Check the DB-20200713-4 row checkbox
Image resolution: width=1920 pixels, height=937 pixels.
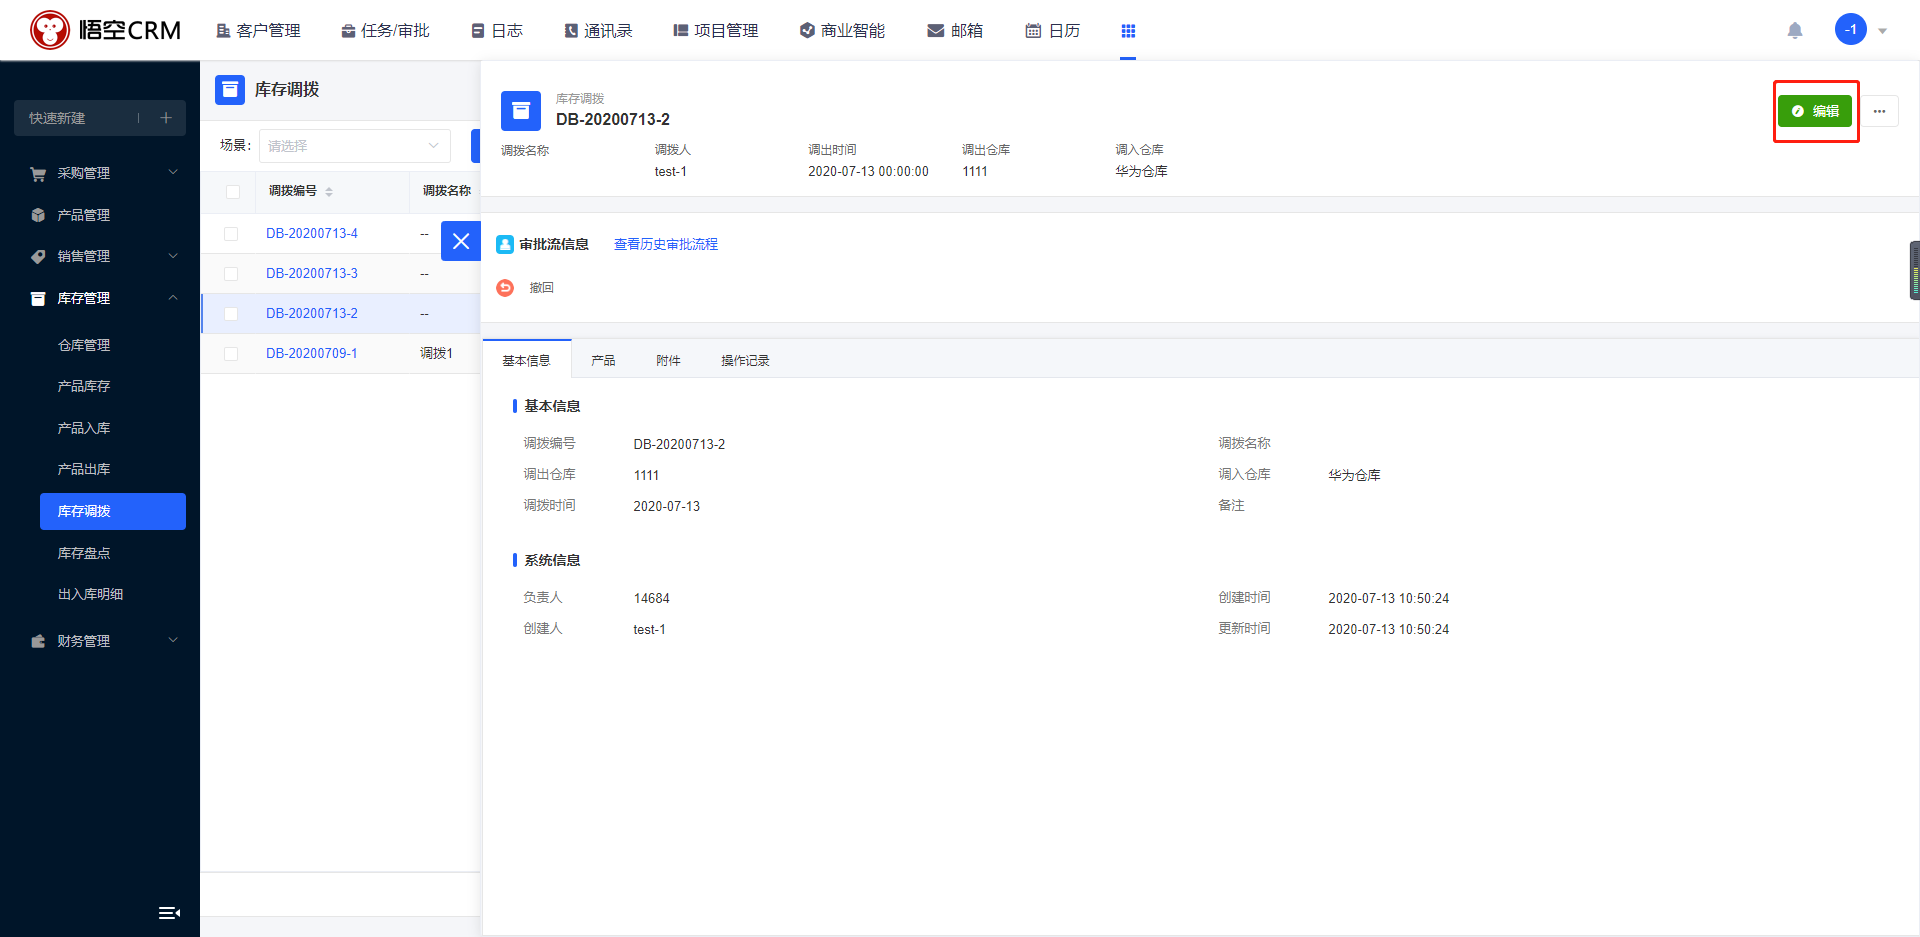point(231,234)
